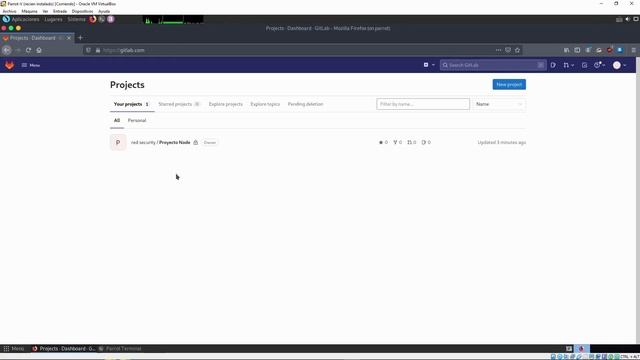Open the VirtualBox Ver menu
Image resolution: width=640 pixels, height=360 pixels.
45,11
